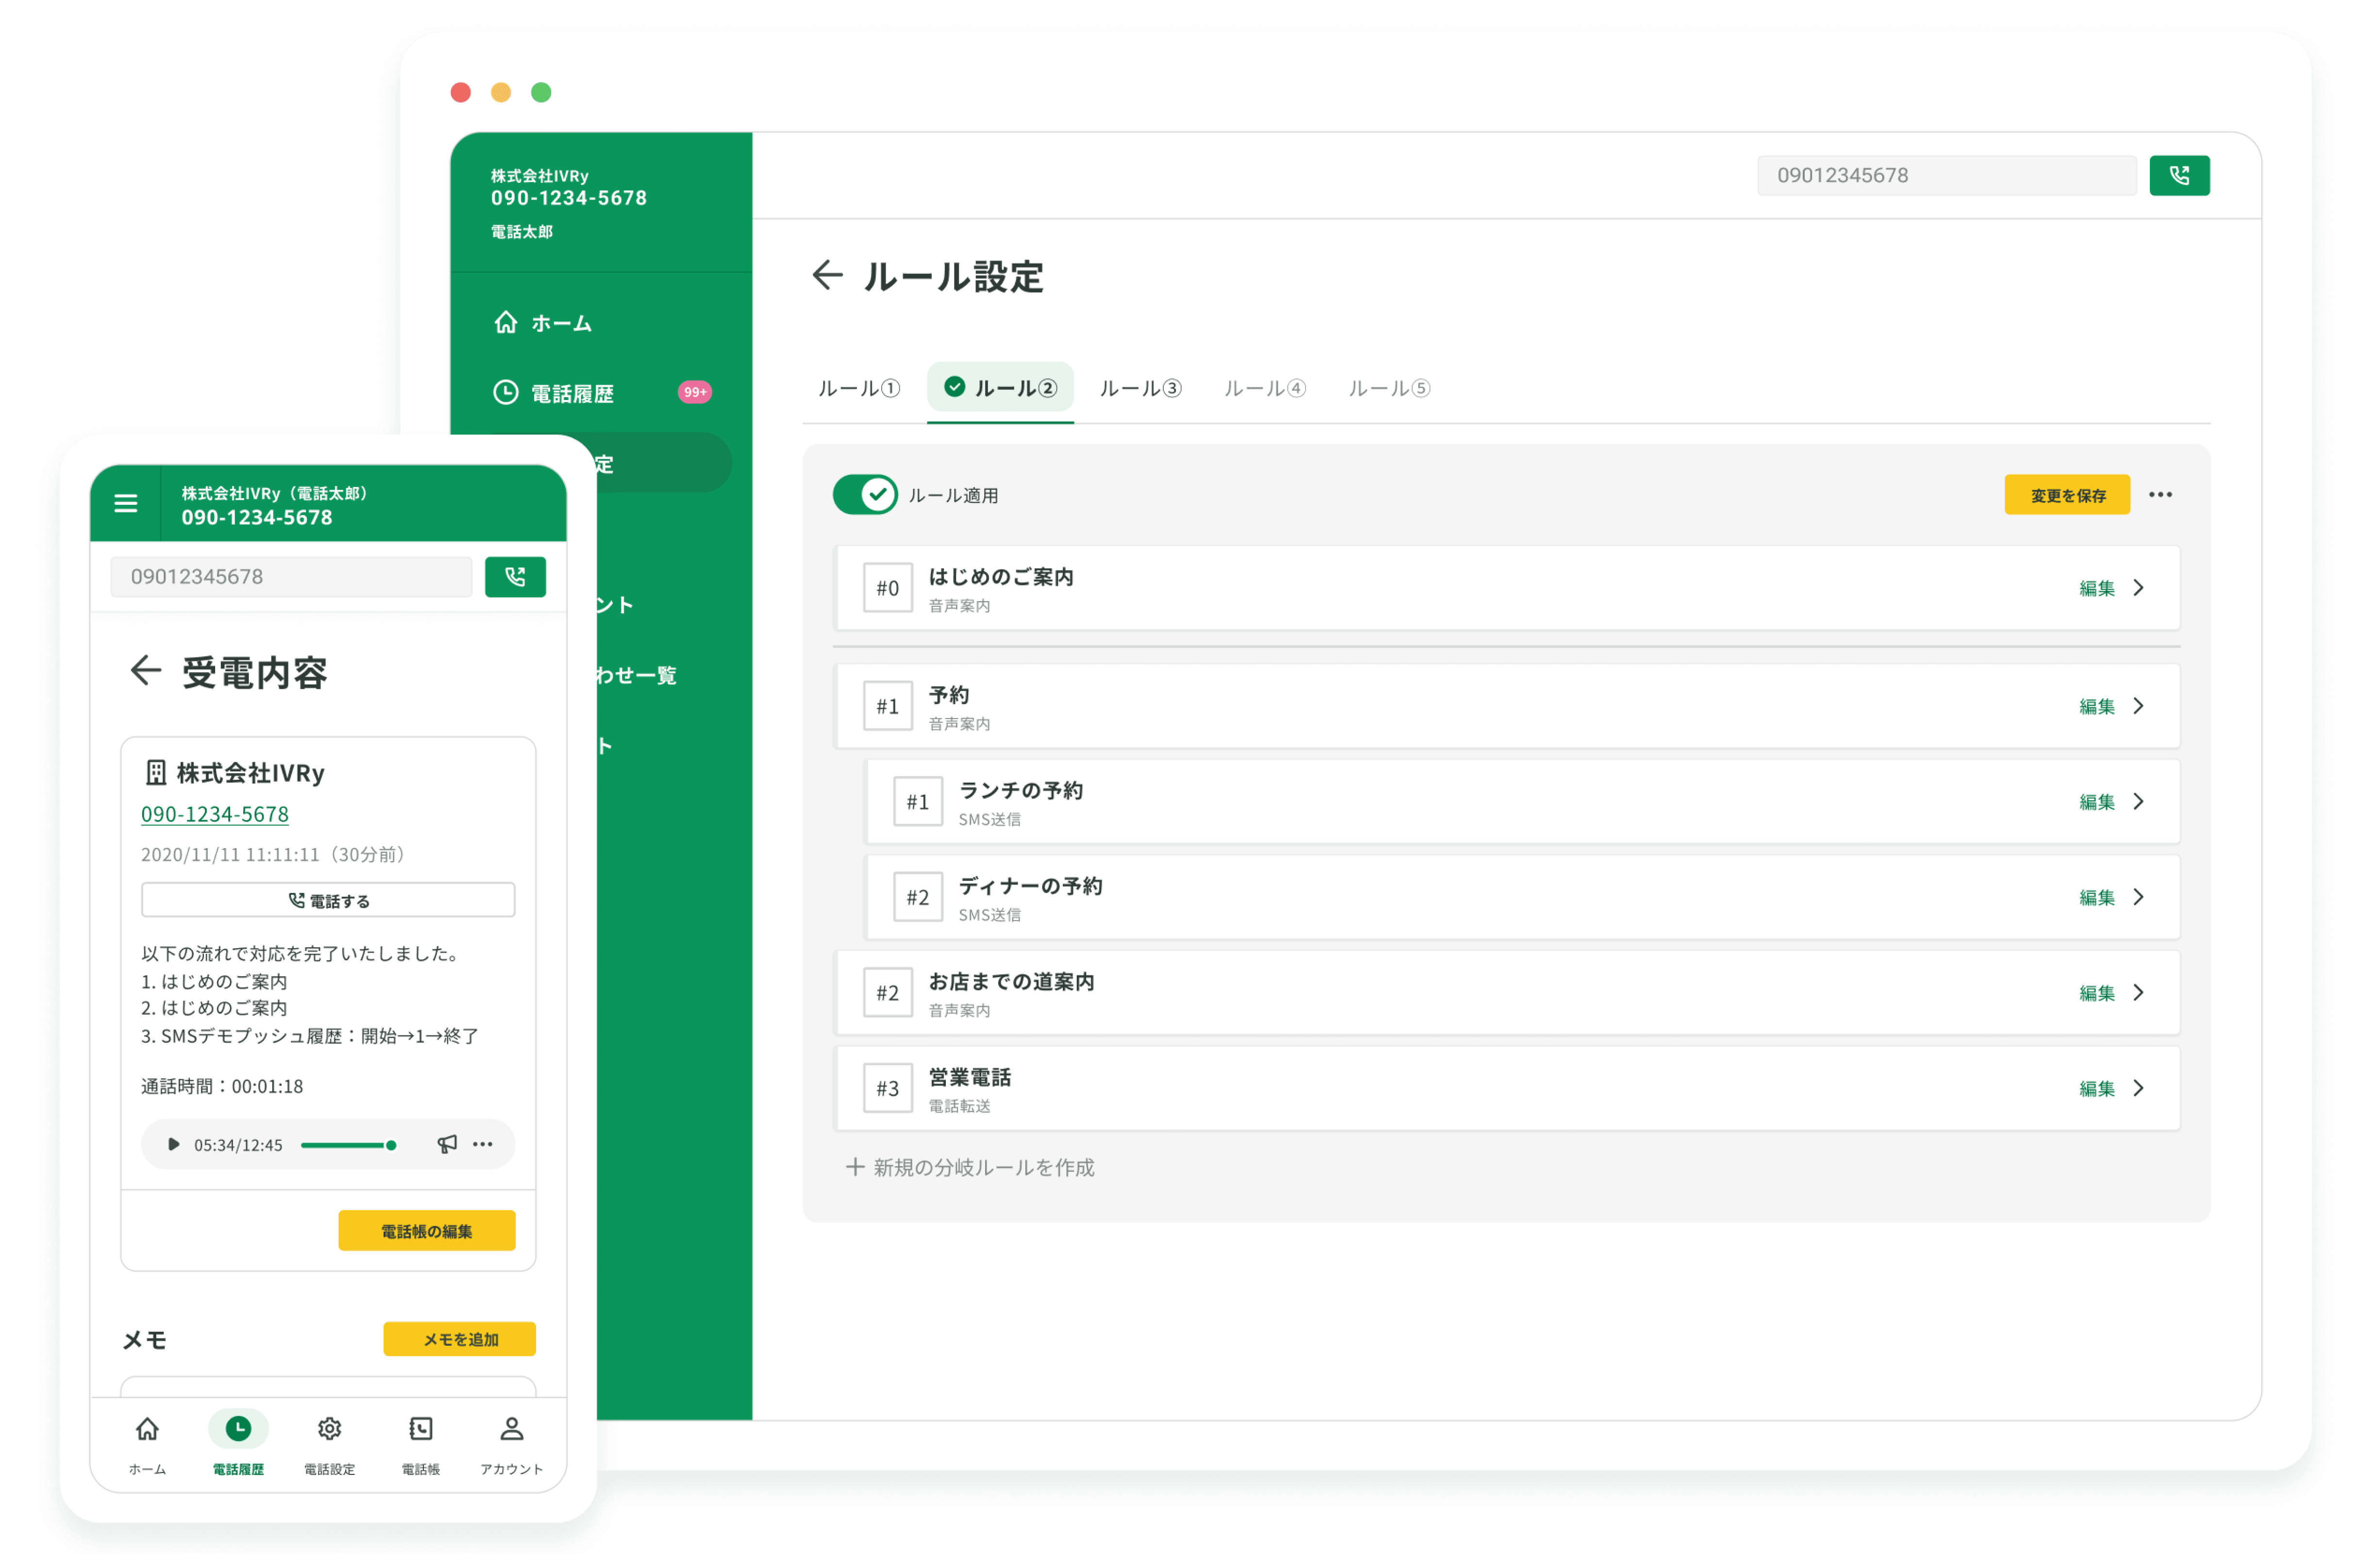
Task: Switch to the ルール③ tab
Action: 1141,388
